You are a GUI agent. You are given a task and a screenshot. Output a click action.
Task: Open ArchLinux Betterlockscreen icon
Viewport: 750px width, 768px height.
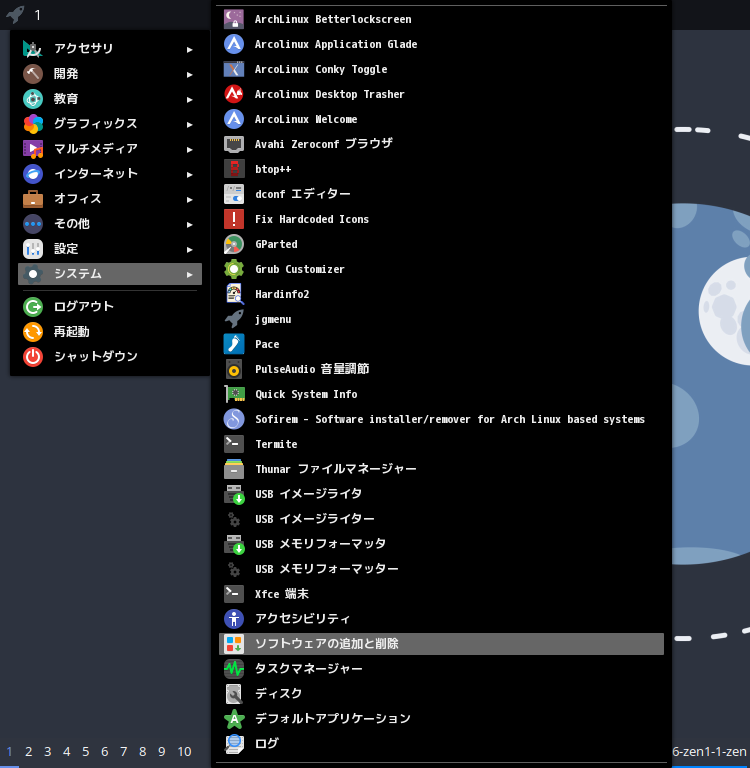tap(234, 19)
